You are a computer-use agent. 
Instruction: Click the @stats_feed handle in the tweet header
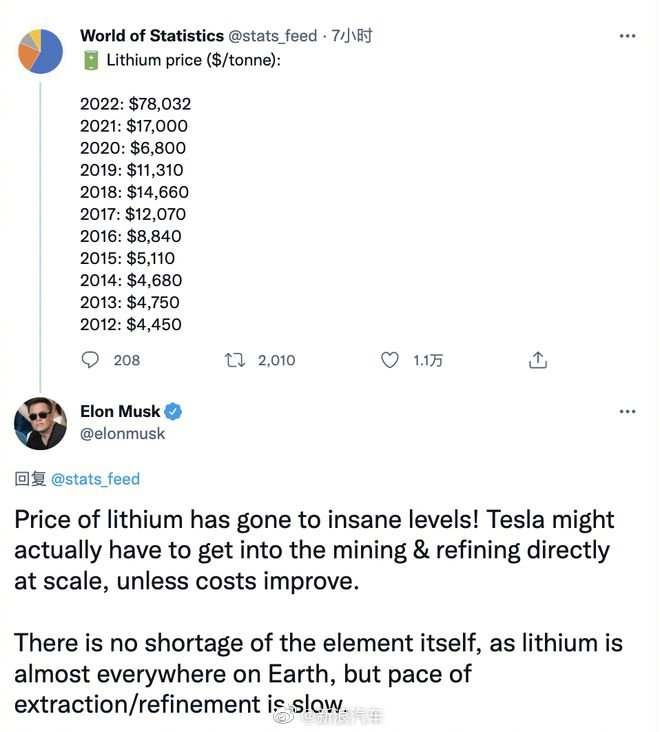272,36
